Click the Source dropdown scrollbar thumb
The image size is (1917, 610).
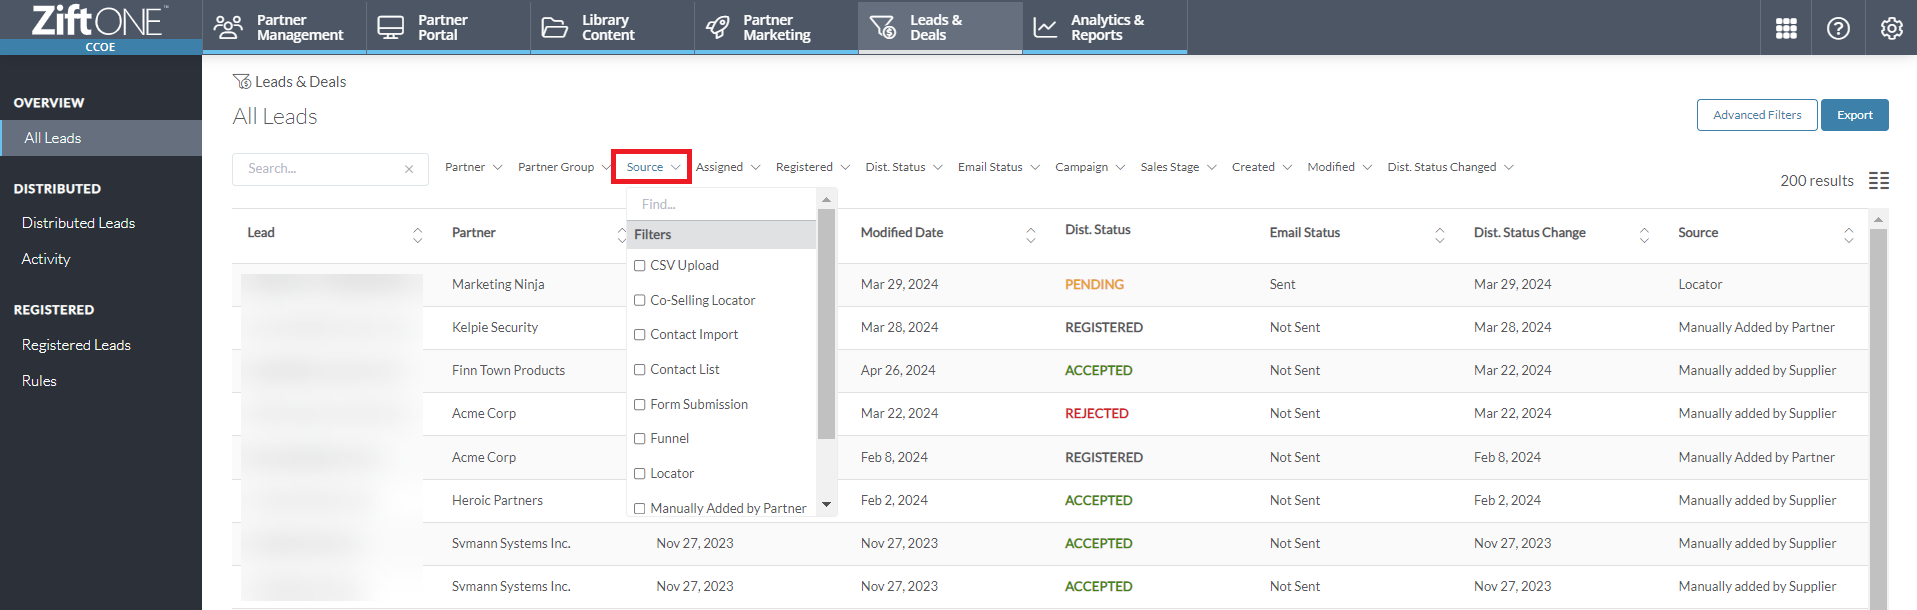click(x=826, y=325)
